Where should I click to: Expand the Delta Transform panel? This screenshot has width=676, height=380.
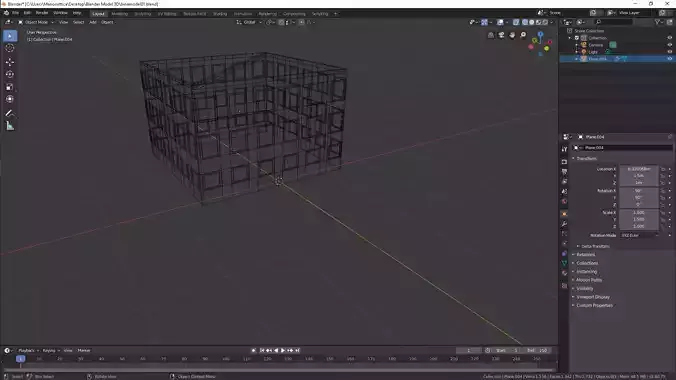pyautogui.click(x=595, y=246)
